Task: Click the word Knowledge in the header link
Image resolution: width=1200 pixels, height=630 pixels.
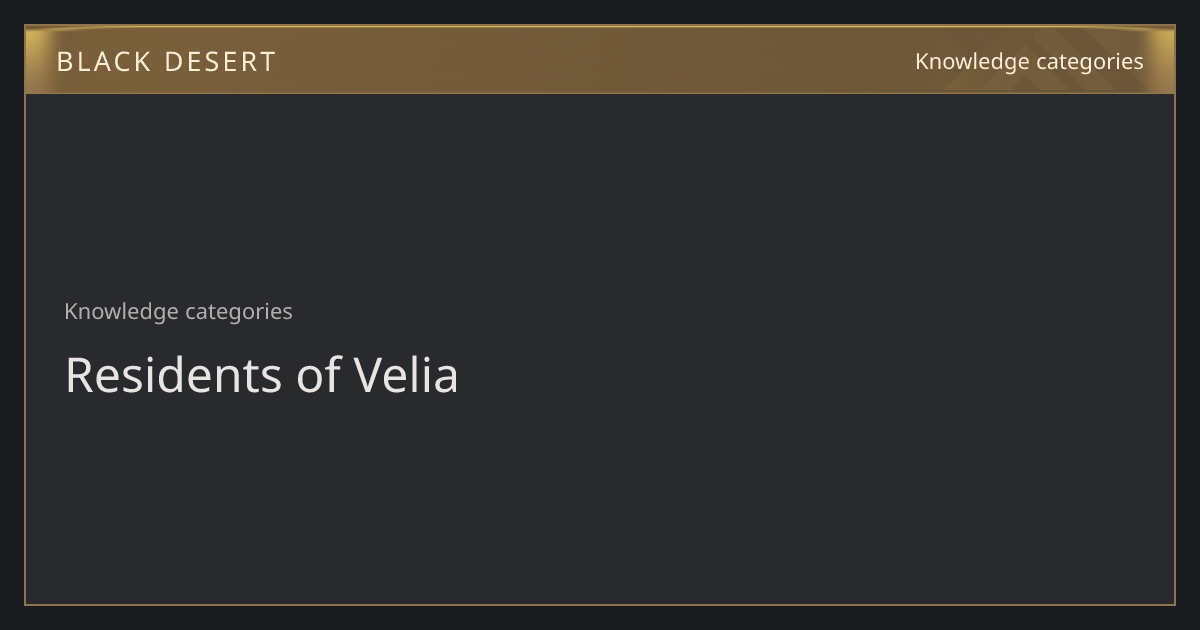Action: point(972,61)
